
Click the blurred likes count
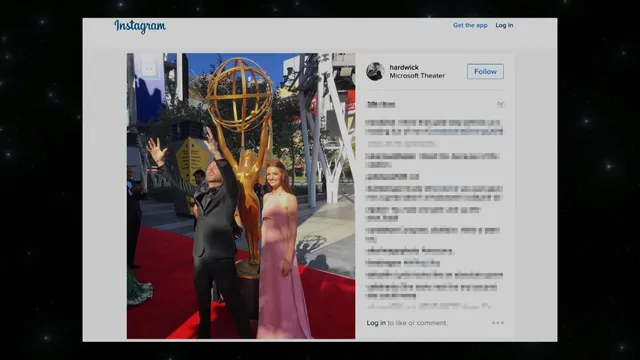380,104
